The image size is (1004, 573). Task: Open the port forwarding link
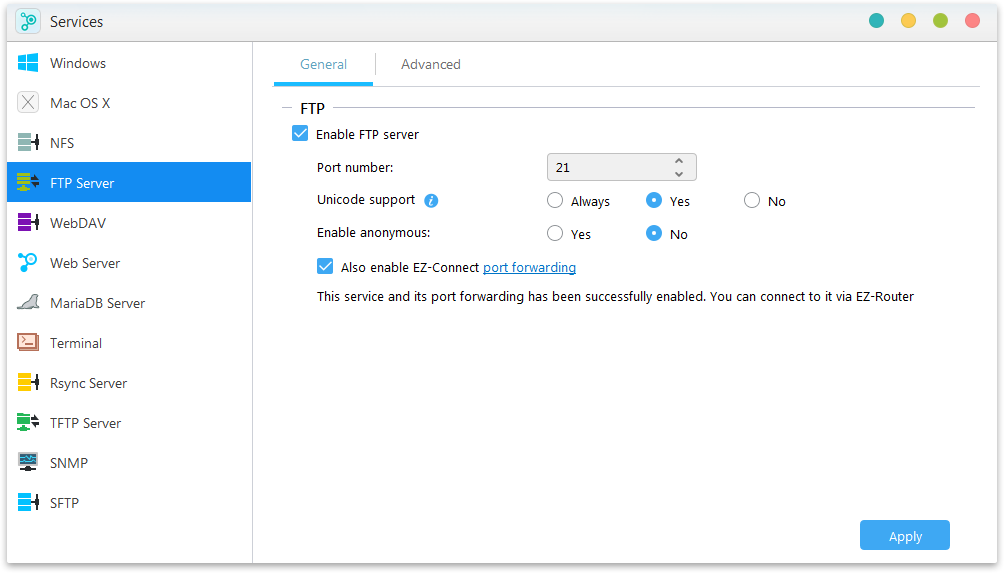(x=529, y=267)
